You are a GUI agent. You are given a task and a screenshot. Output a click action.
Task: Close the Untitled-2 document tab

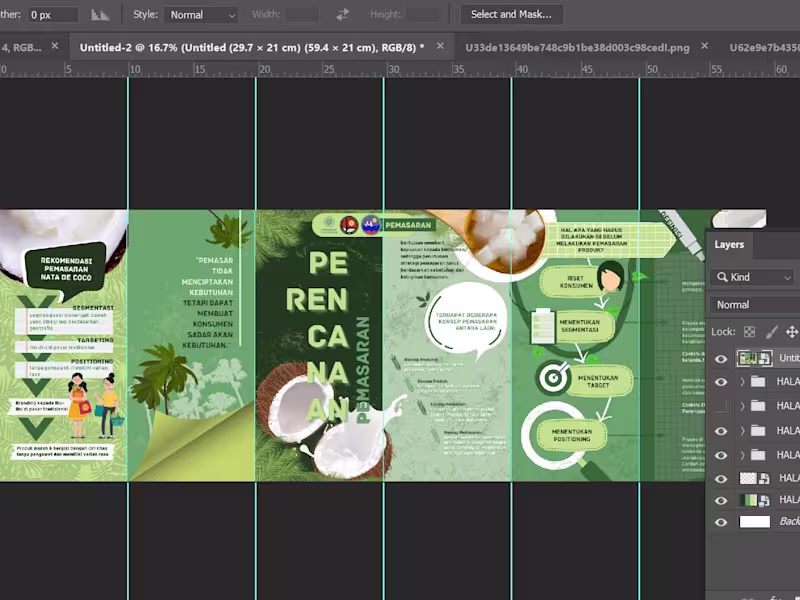(440, 47)
